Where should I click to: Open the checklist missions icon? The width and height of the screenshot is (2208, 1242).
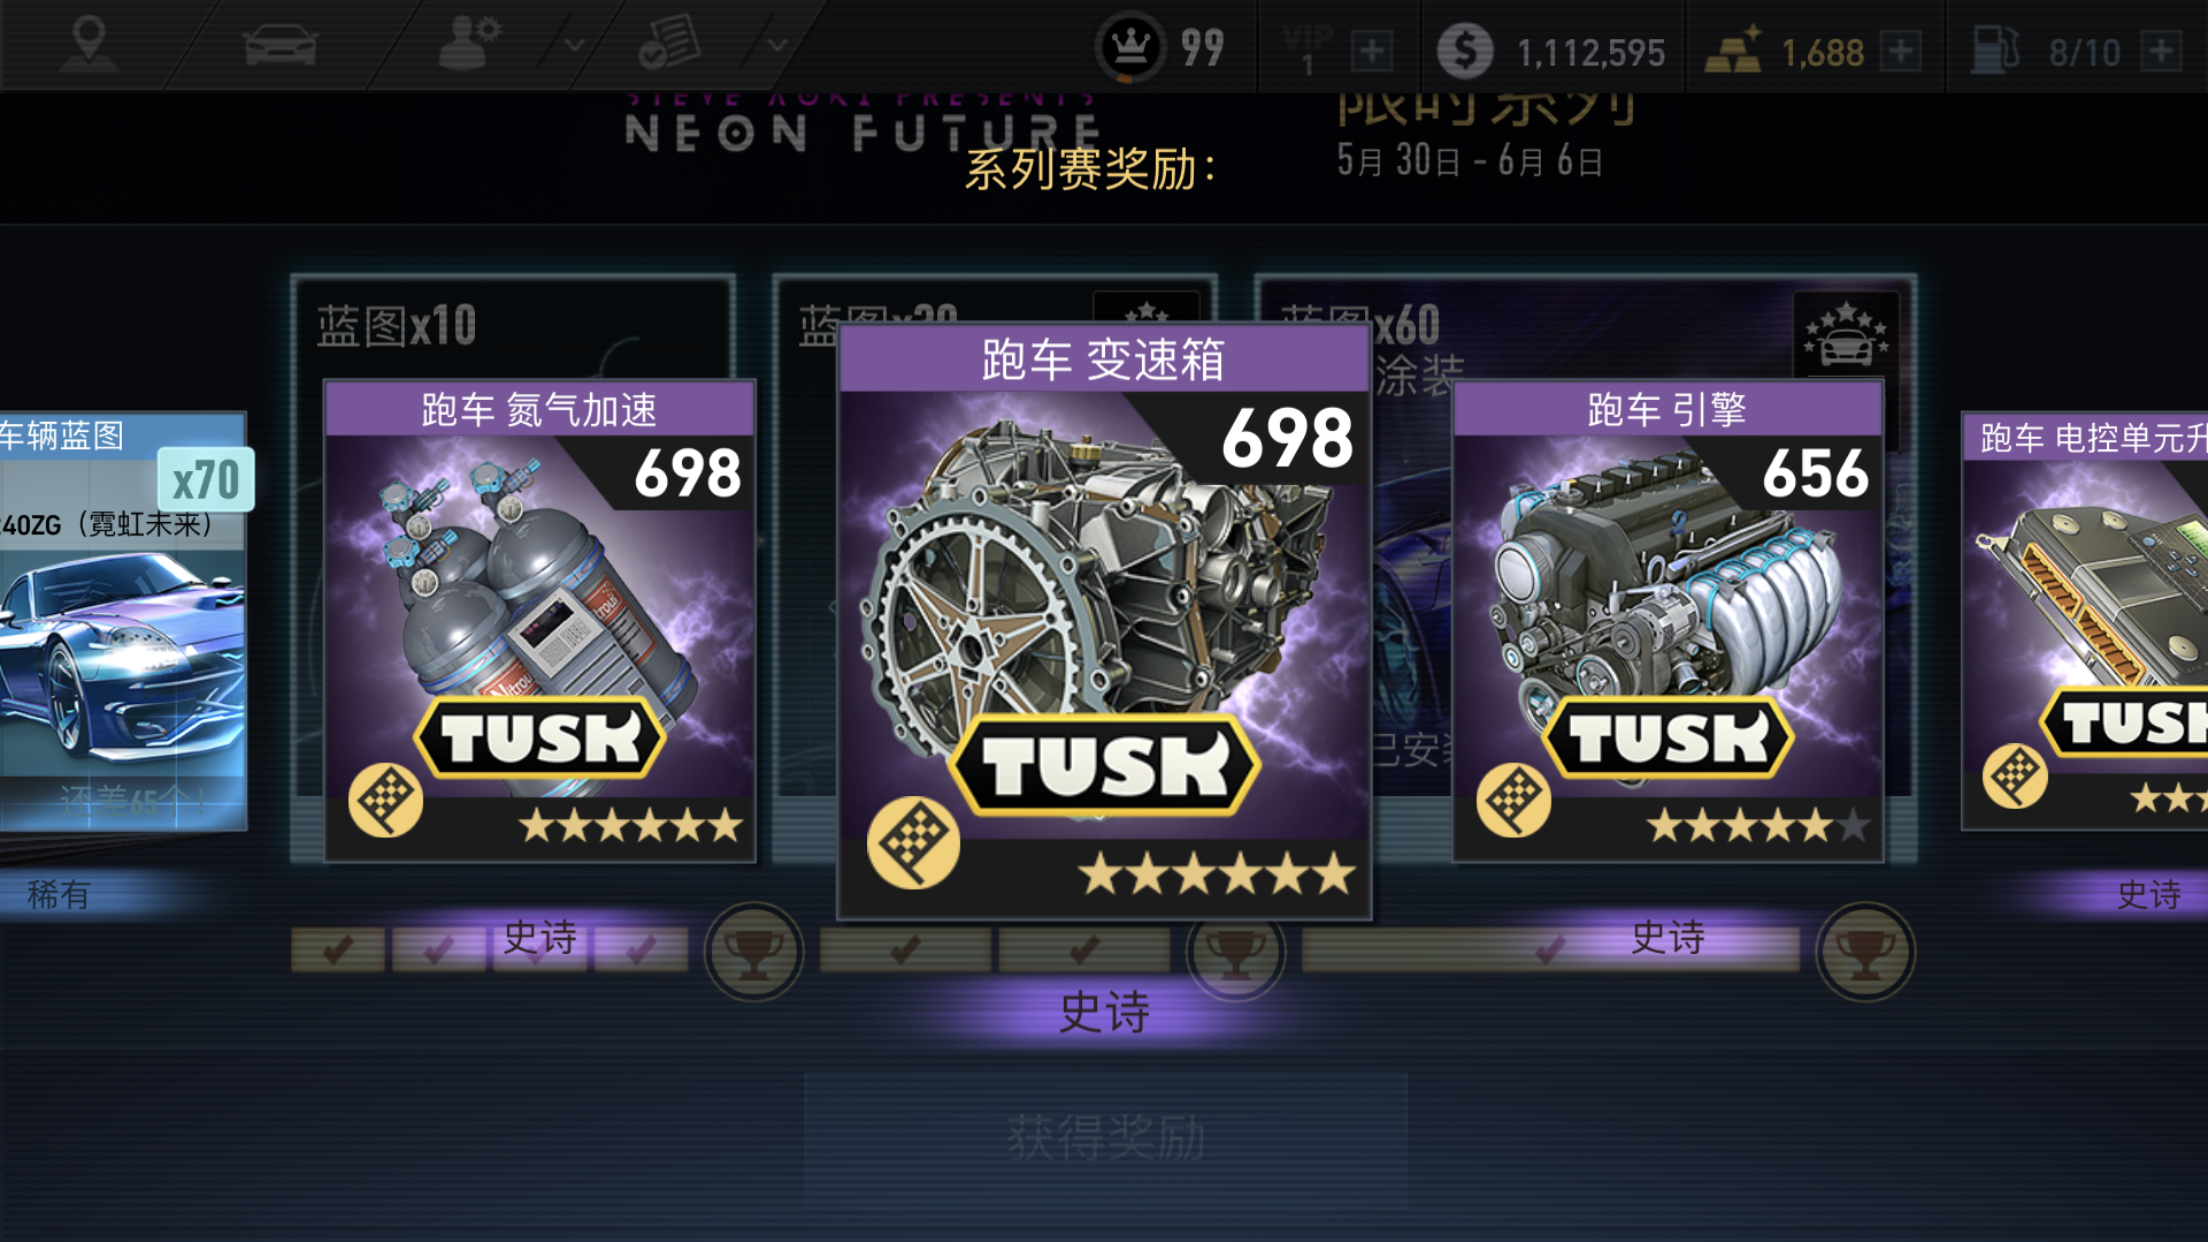(669, 44)
